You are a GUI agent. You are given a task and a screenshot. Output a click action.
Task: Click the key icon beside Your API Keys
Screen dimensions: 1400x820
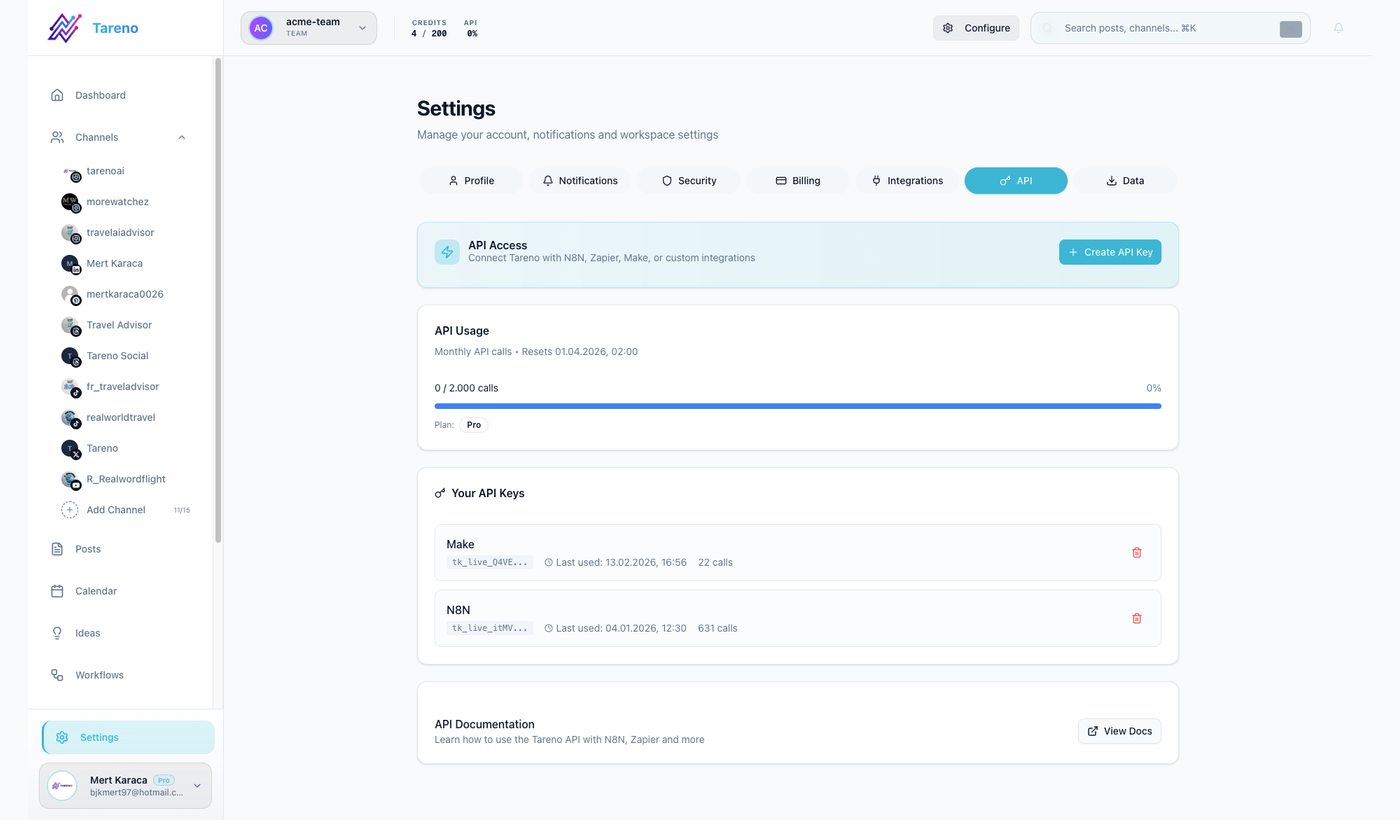[440, 493]
